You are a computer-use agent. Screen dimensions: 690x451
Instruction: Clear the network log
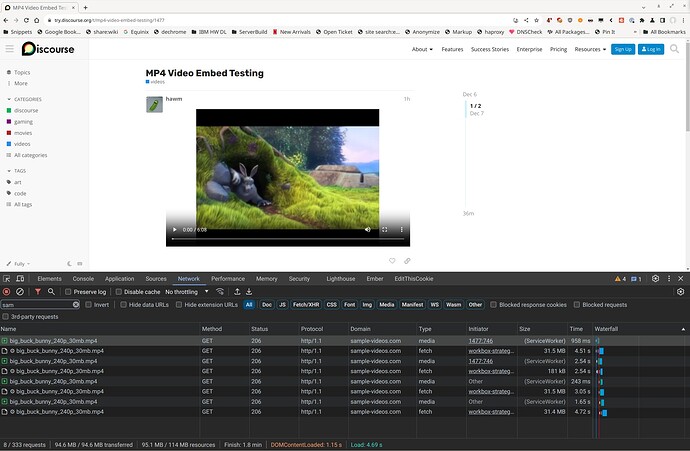pyautogui.click(x=20, y=292)
